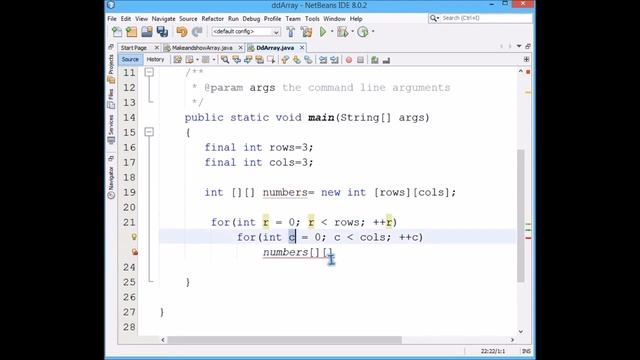Open the Debug menu
640x360 pixels.
coord(251,19)
